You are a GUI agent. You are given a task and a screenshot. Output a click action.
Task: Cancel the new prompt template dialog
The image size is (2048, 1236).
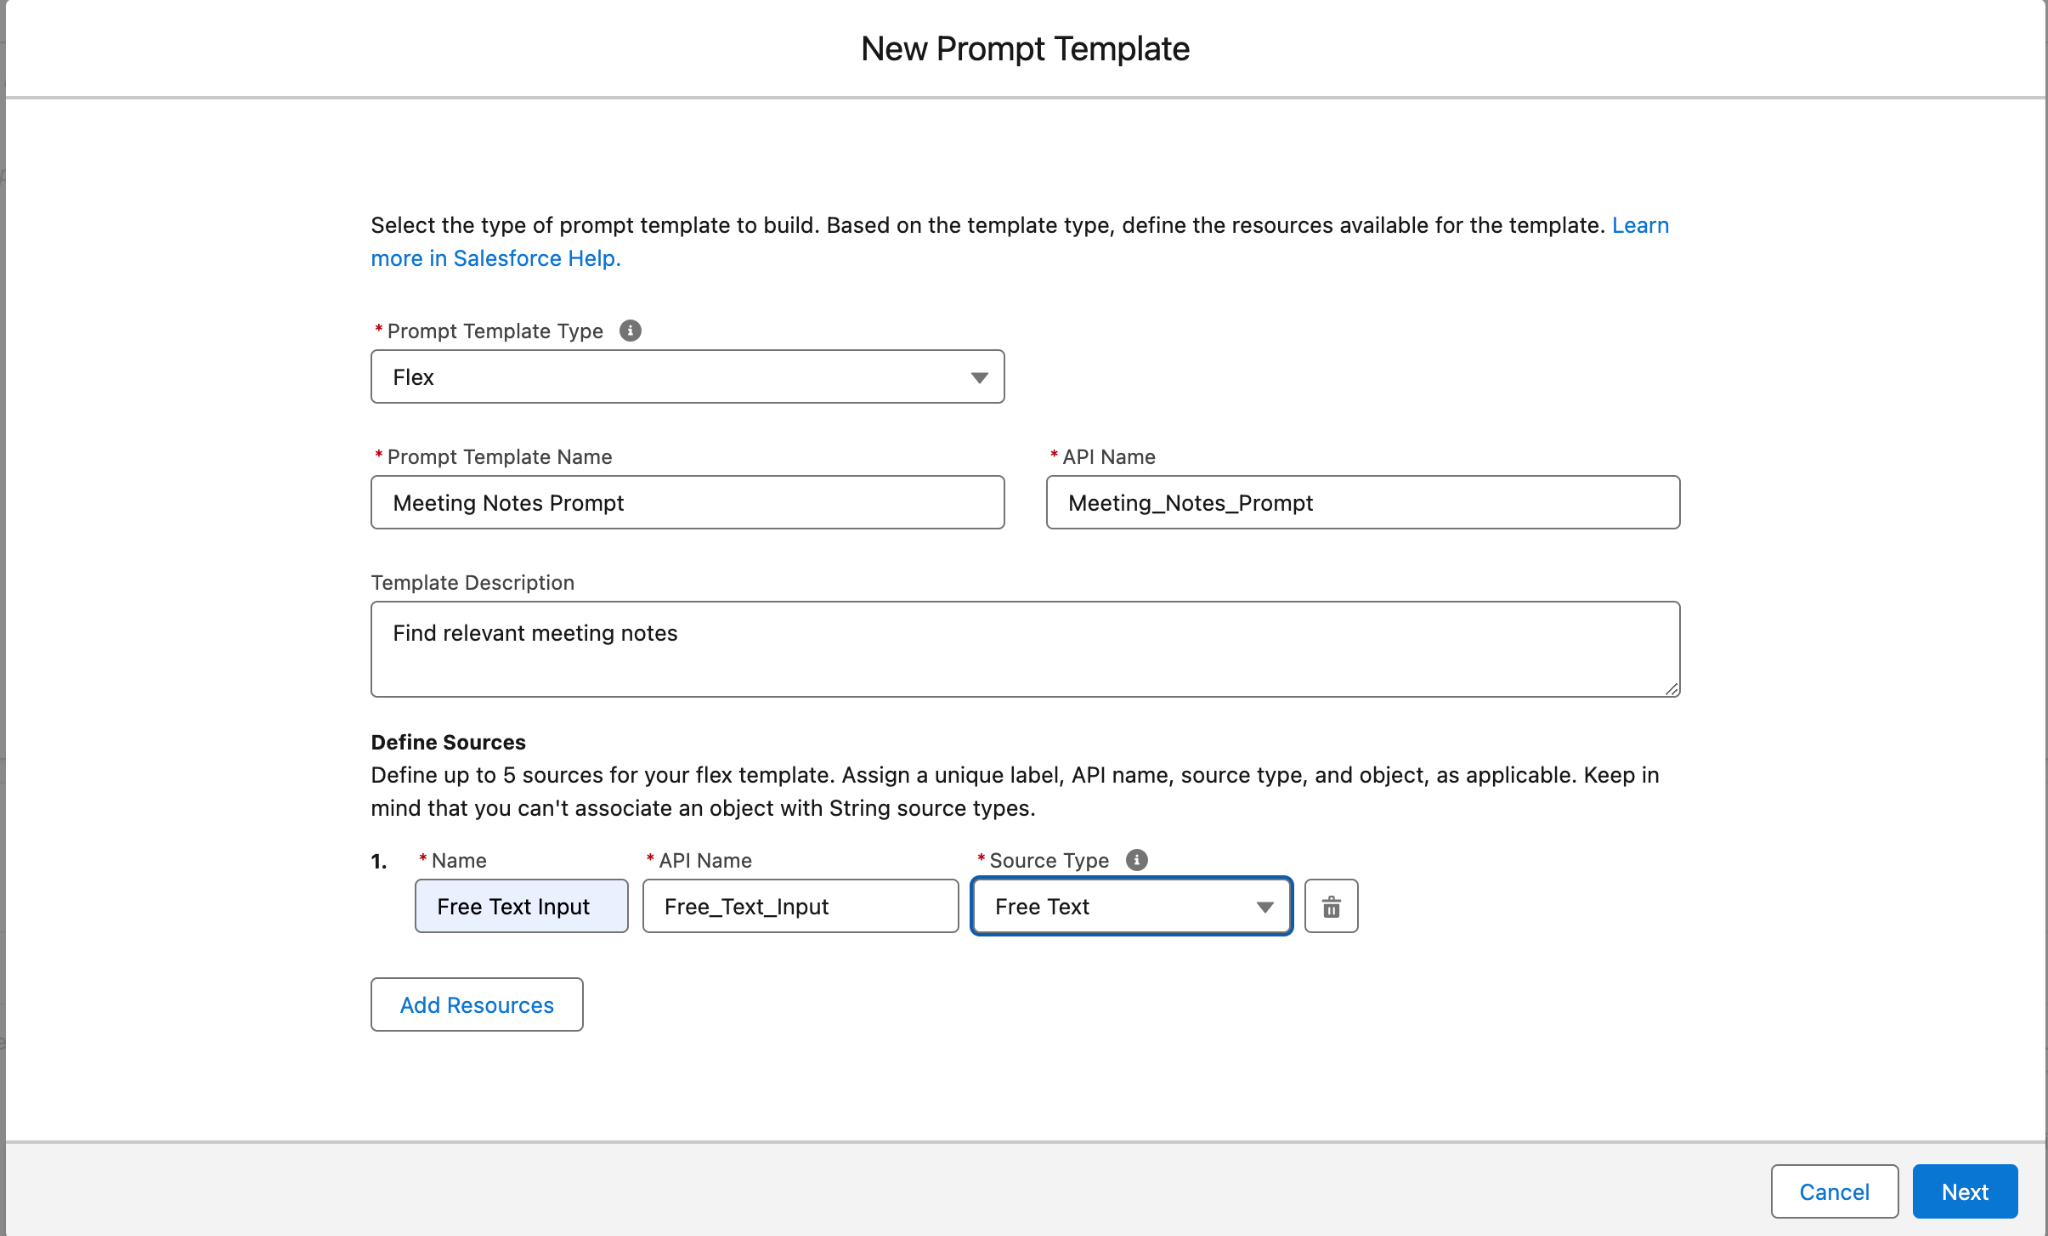pyautogui.click(x=1833, y=1192)
